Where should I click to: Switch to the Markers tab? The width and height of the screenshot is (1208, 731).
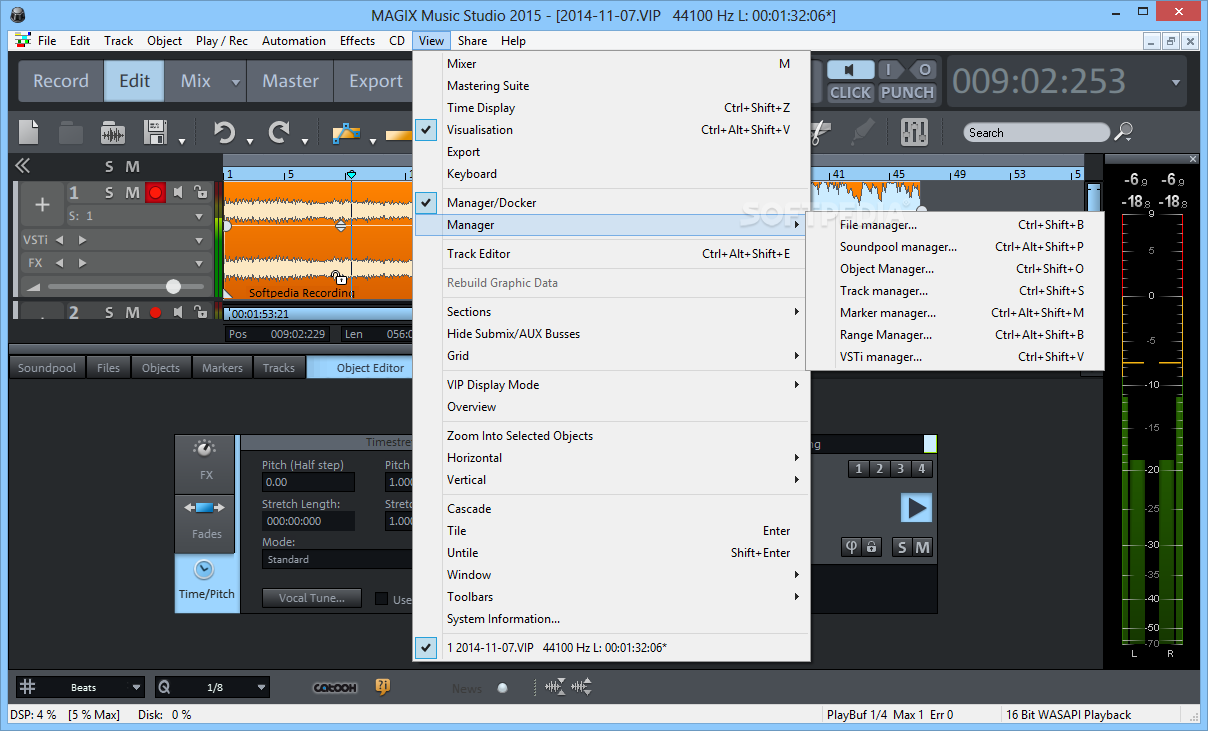click(x=222, y=368)
